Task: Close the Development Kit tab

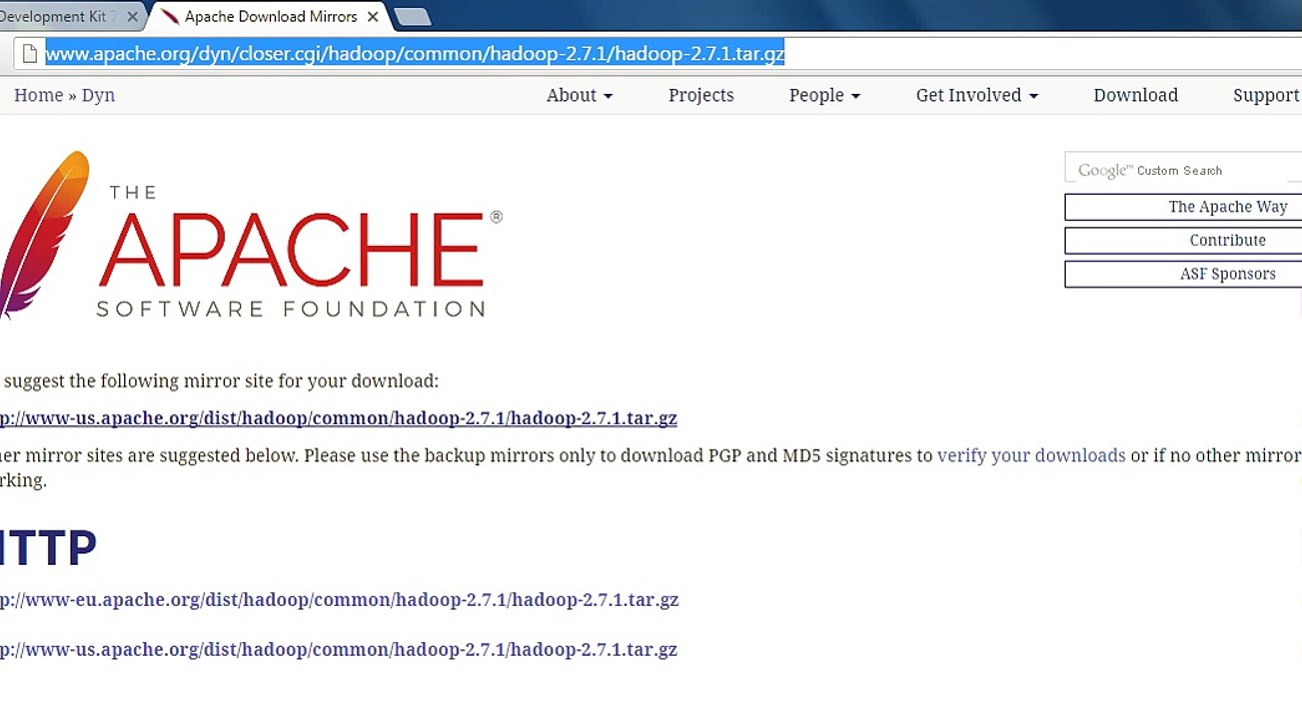Action: (x=132, y=17)
